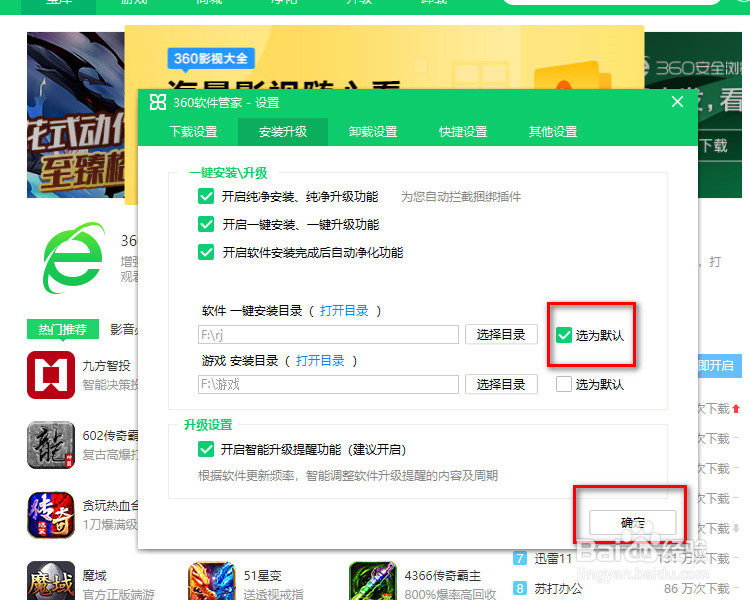Toggle 开启一键安装、一键升级功能 checkbox
Screen dimensions: 750x600
coord(206,224)
